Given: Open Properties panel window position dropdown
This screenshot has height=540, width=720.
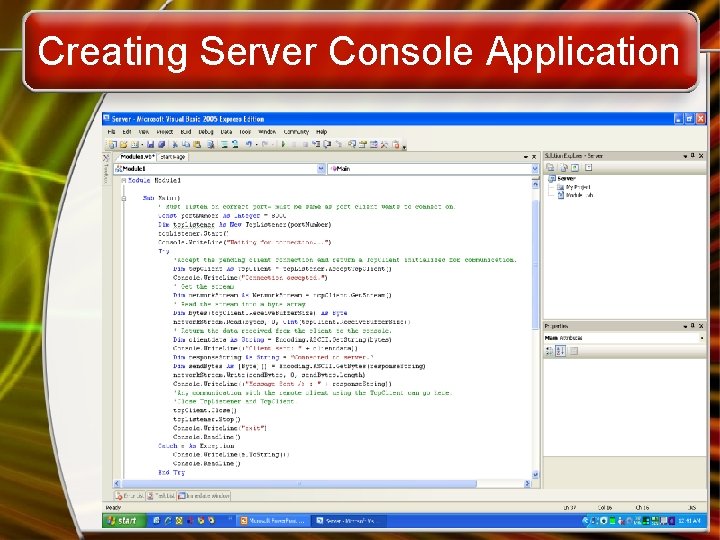Looking at the screenshot, I should tap(685, 326).
